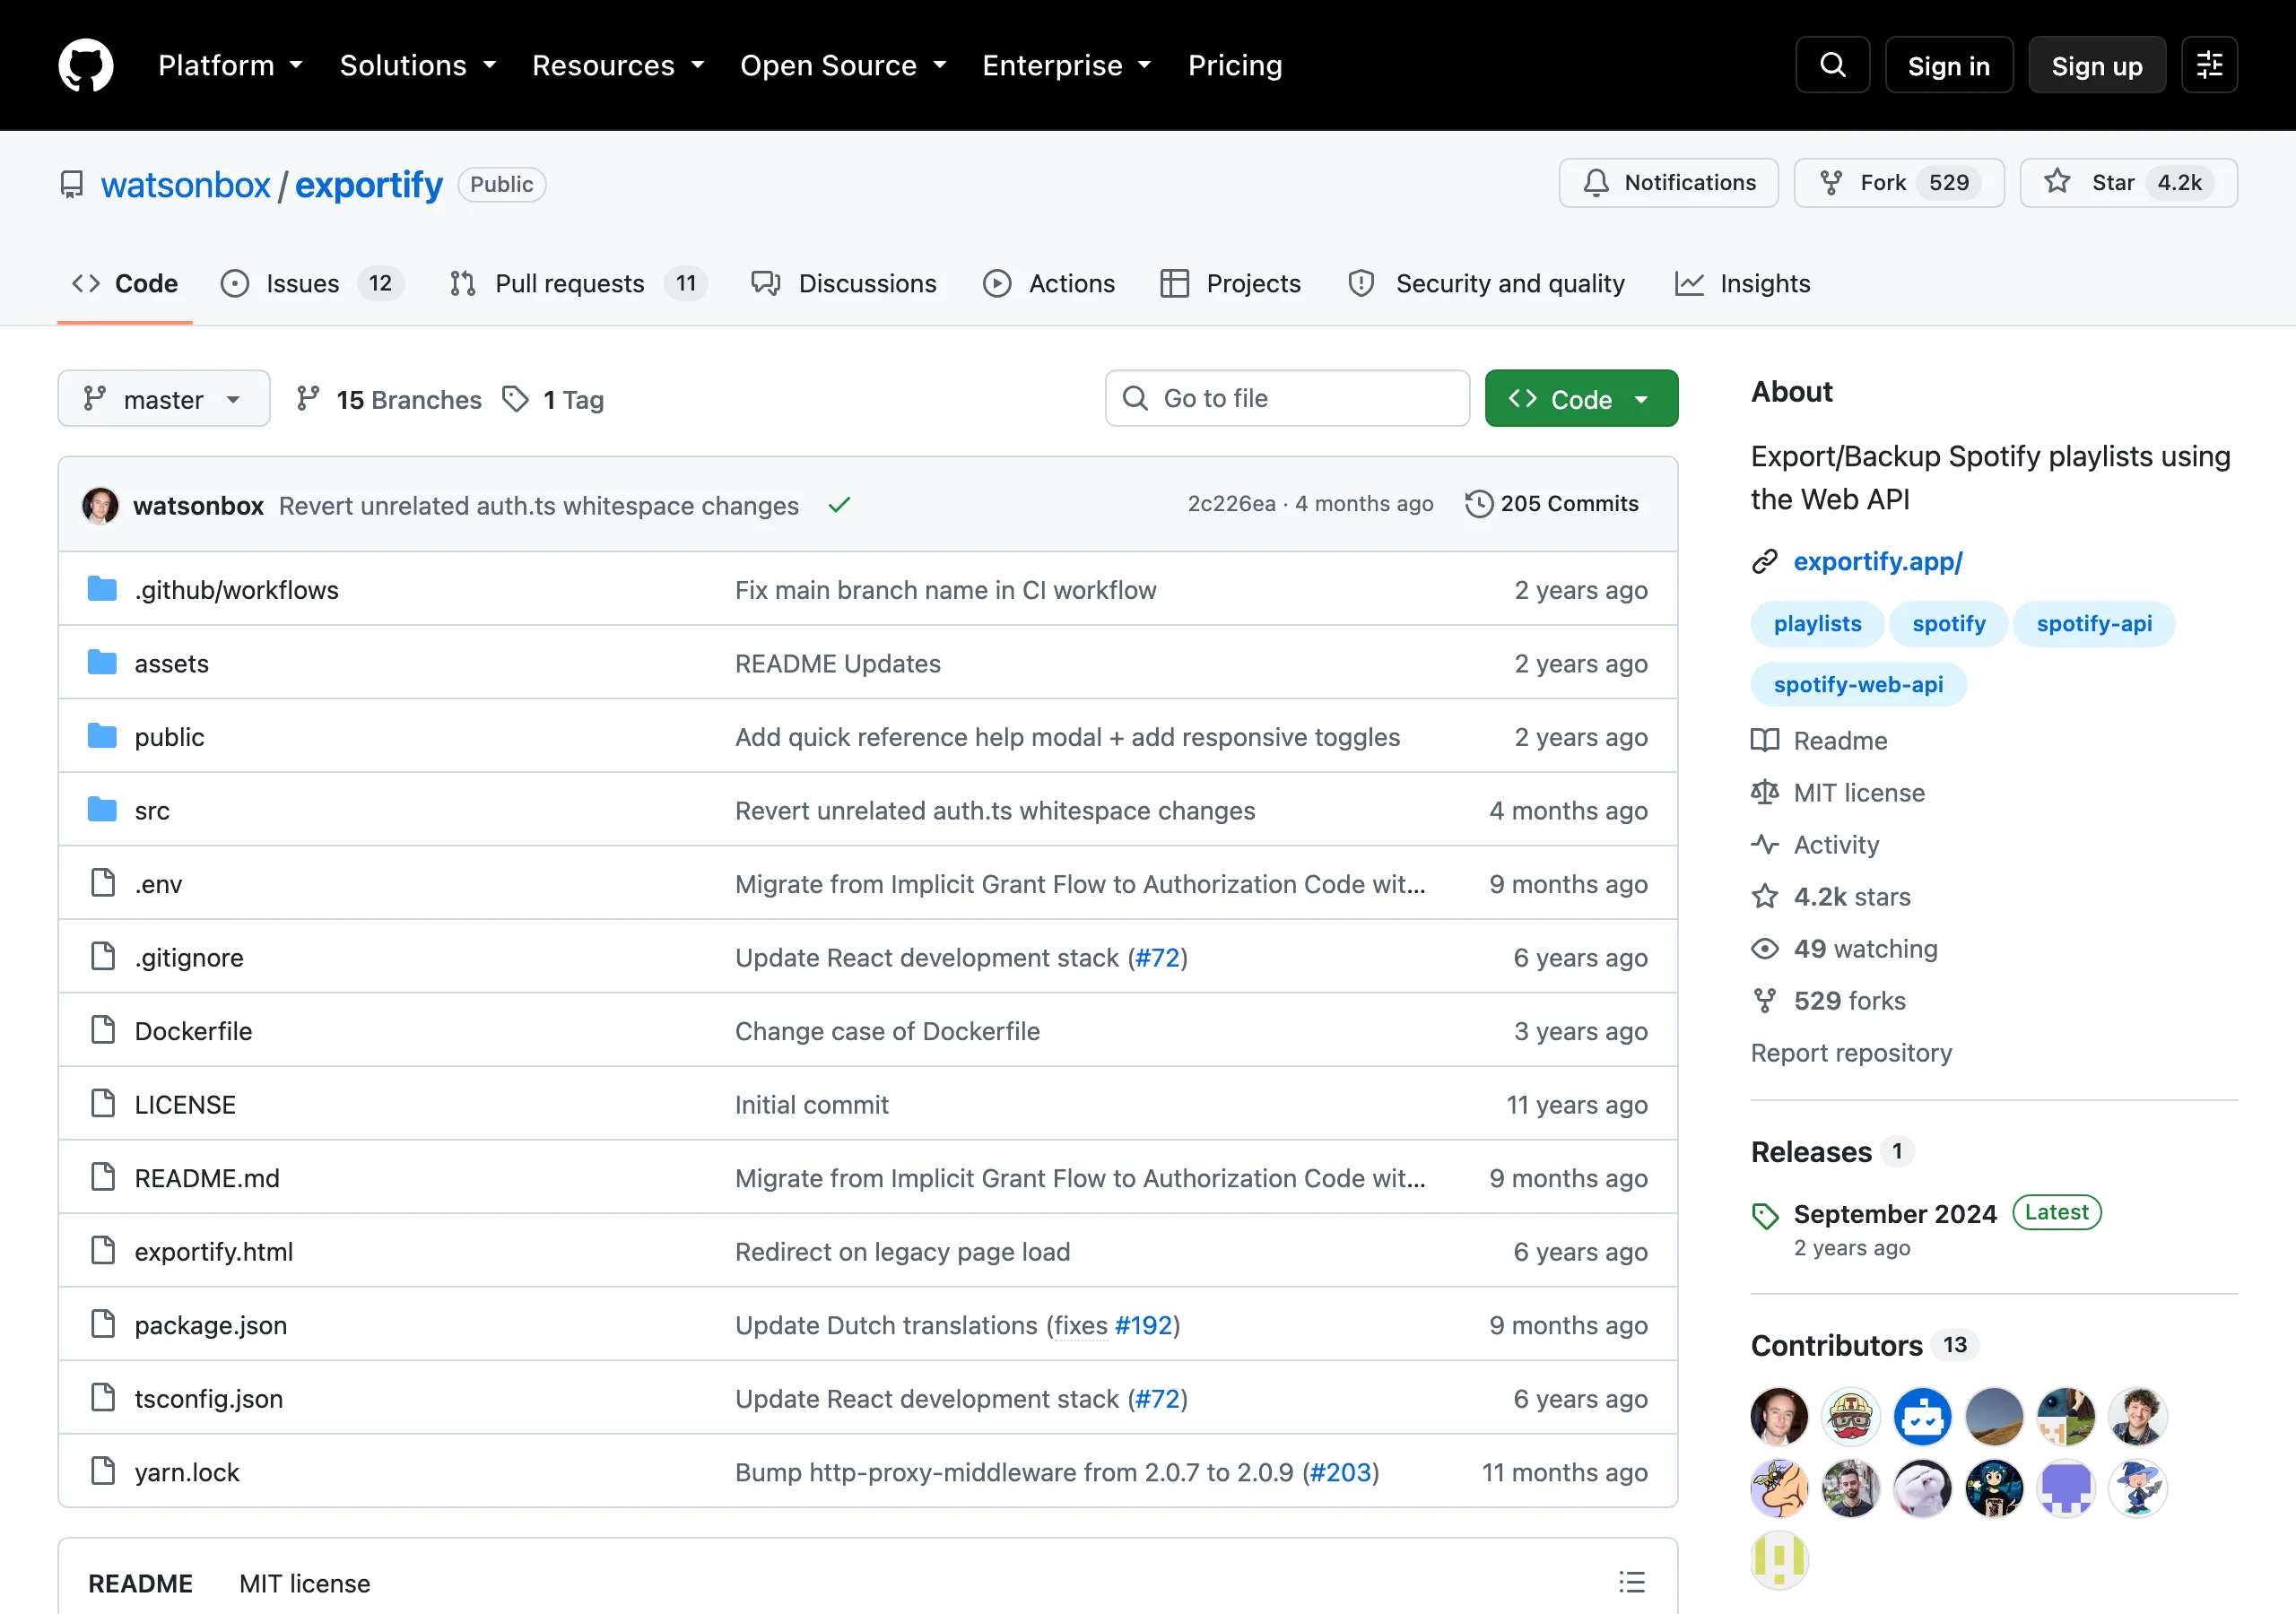Switch to the Pull requests tab

click(578, 283)
